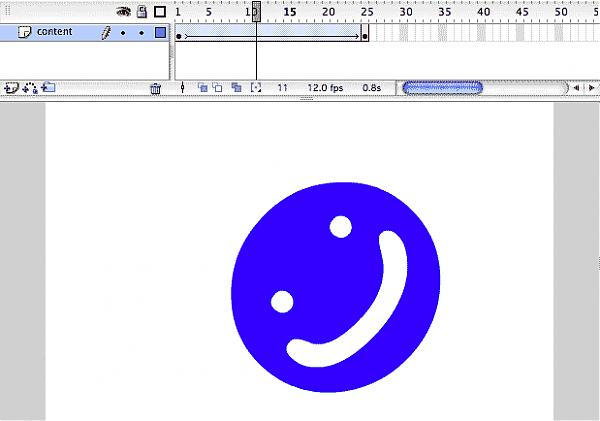
Task: Toggle lock dot on content layer
Action: (142, 33)
